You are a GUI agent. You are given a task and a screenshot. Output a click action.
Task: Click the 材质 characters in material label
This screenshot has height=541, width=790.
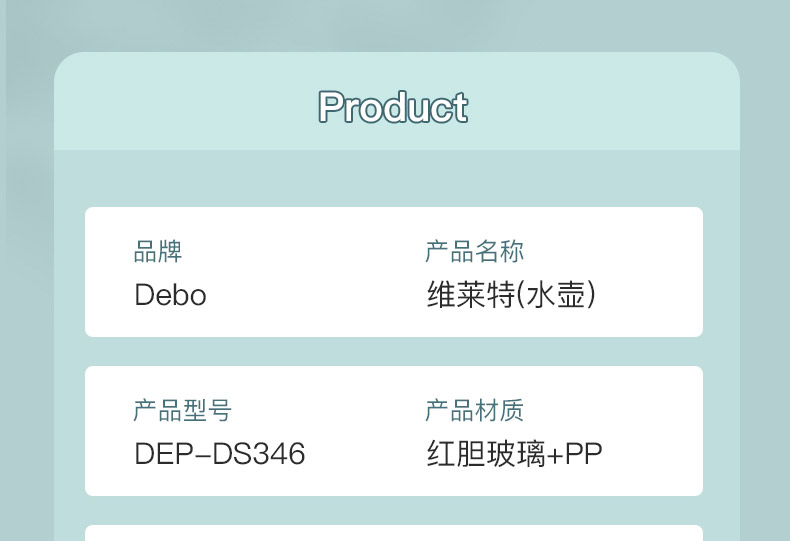click(499, 411)
